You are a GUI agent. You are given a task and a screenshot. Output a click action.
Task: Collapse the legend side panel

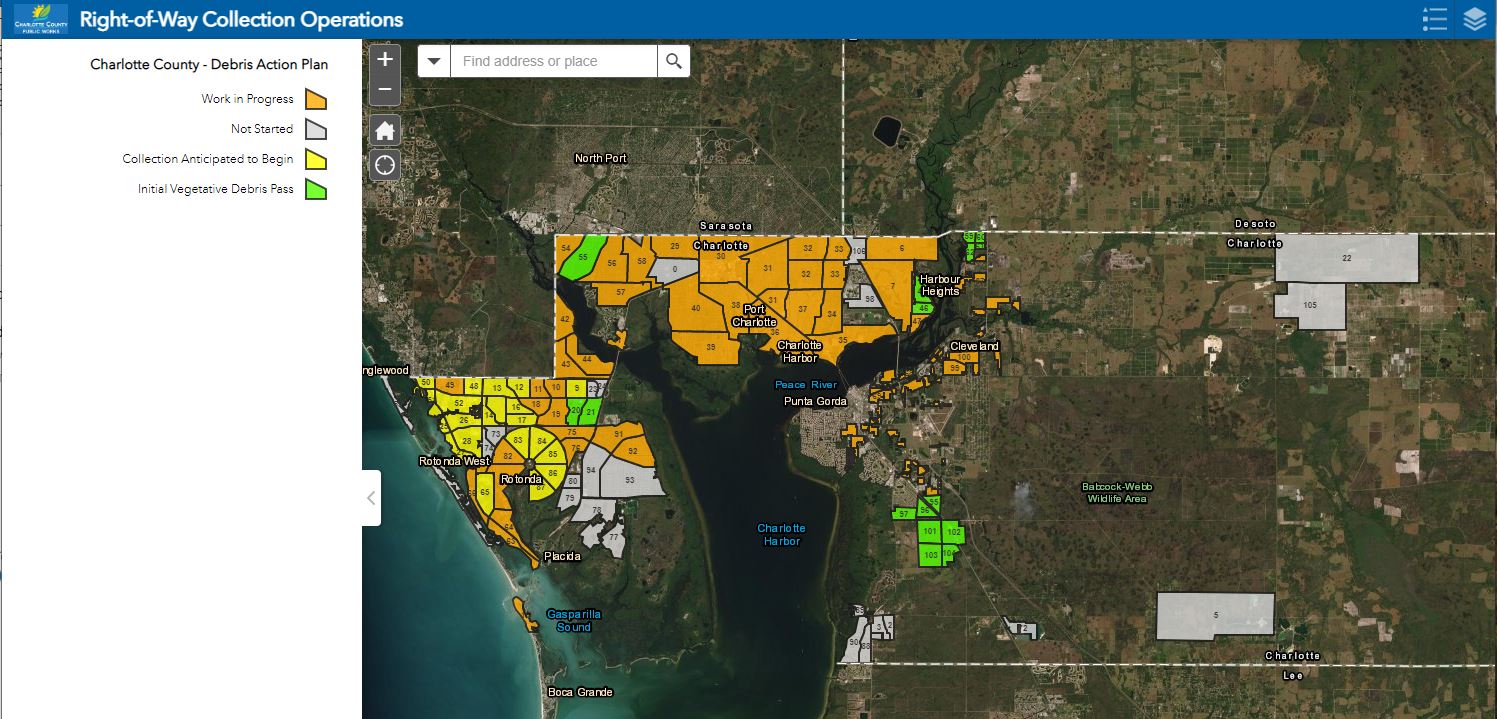coord(371,497)
